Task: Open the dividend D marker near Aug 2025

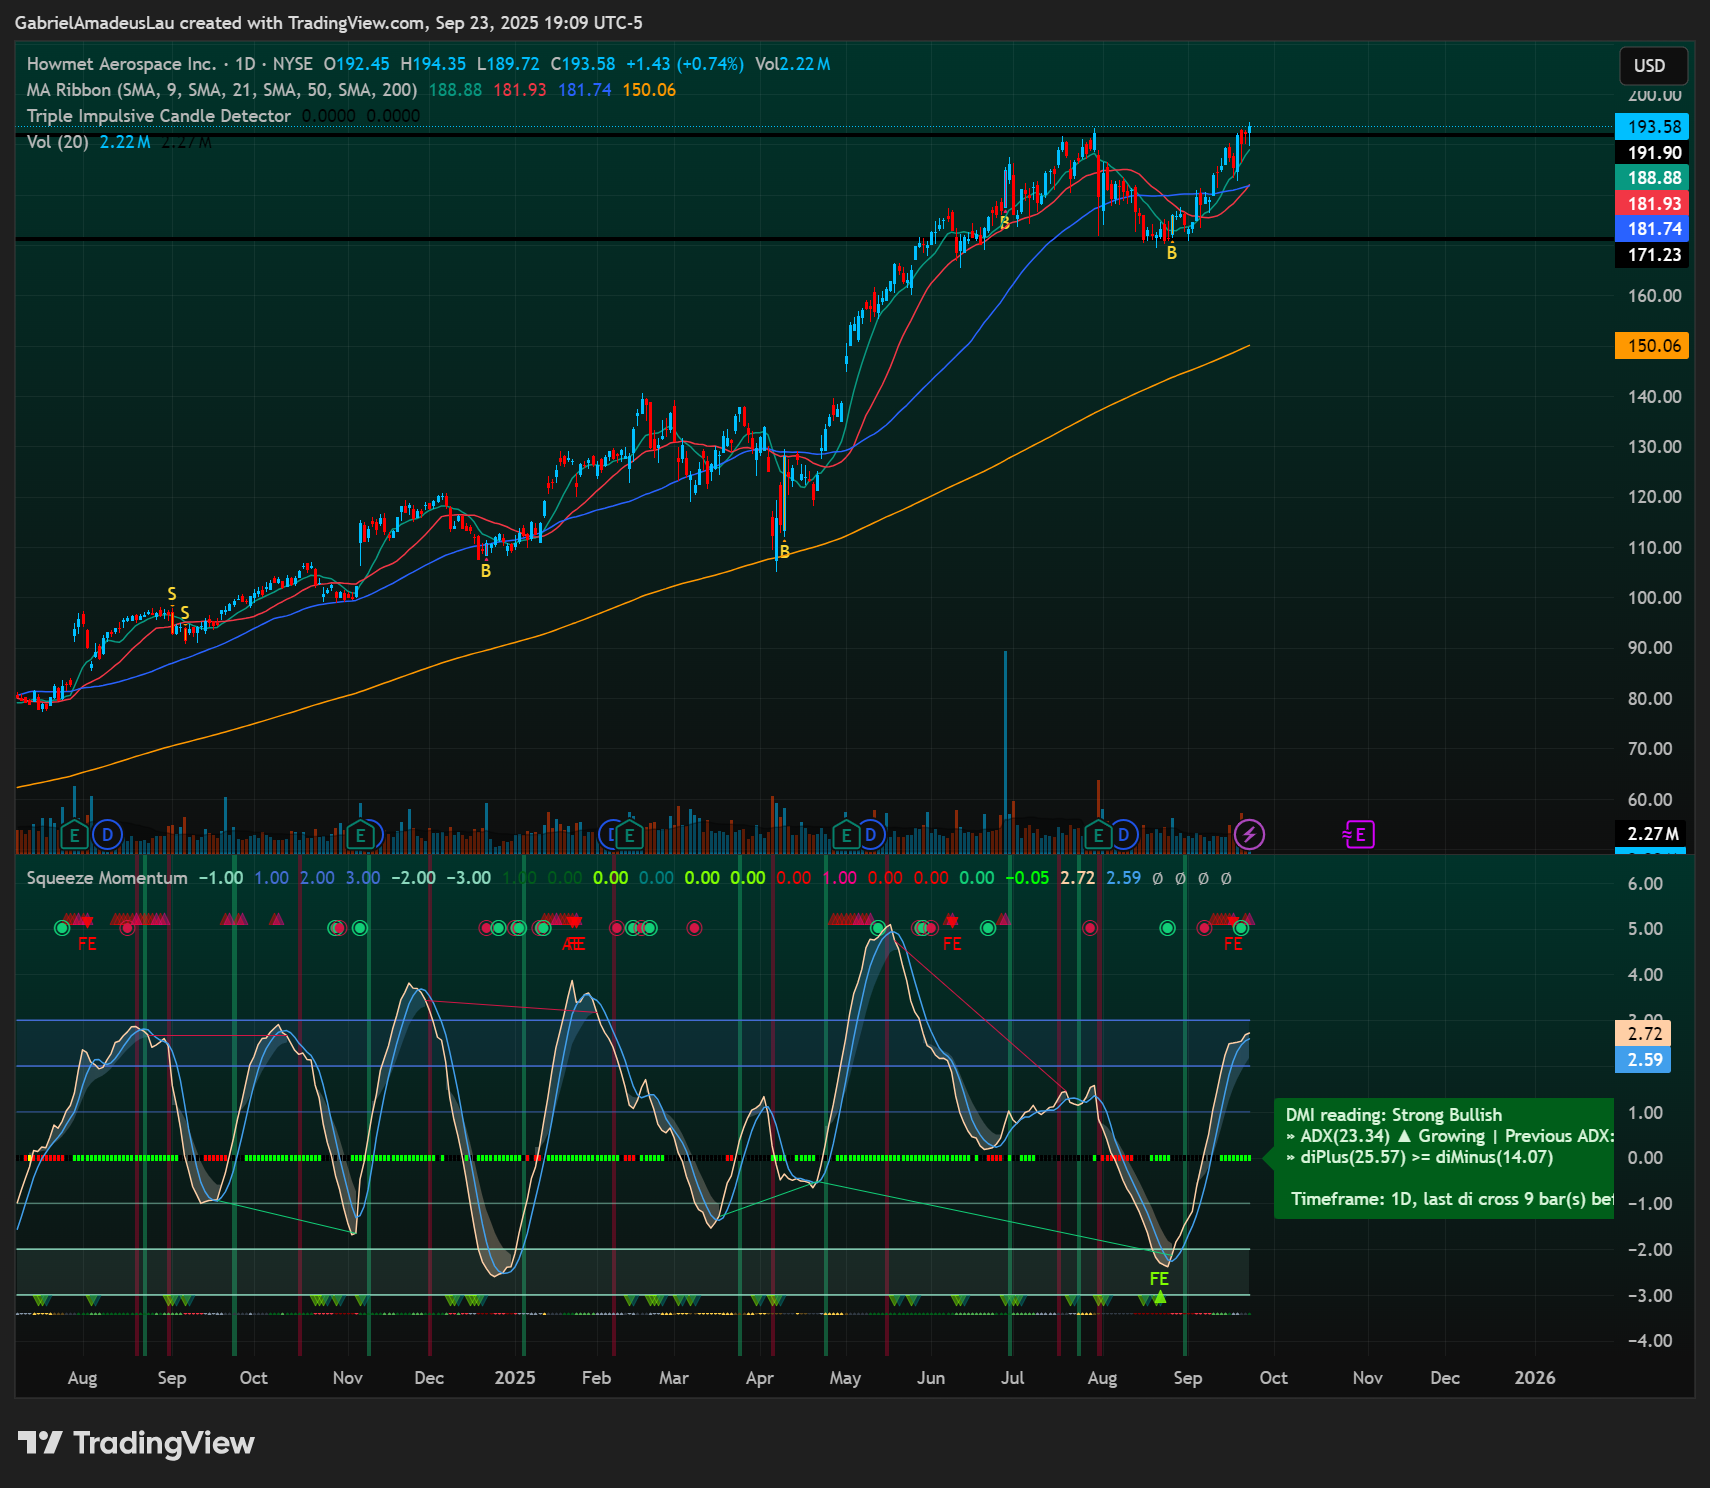Action: 1124,834
